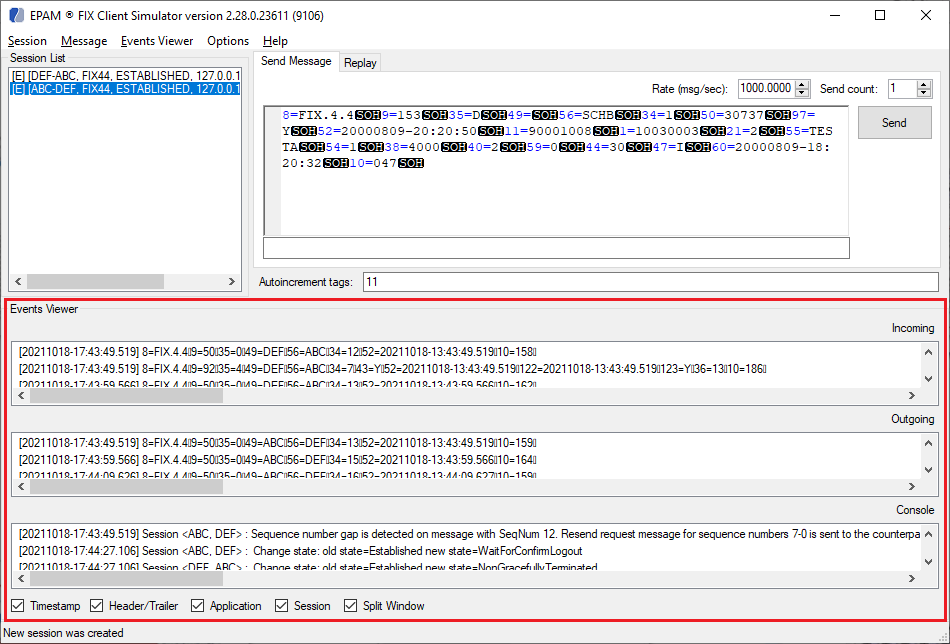950x644 pixels.
Task: Decrease the Send count value
Action: click(923, 93)
